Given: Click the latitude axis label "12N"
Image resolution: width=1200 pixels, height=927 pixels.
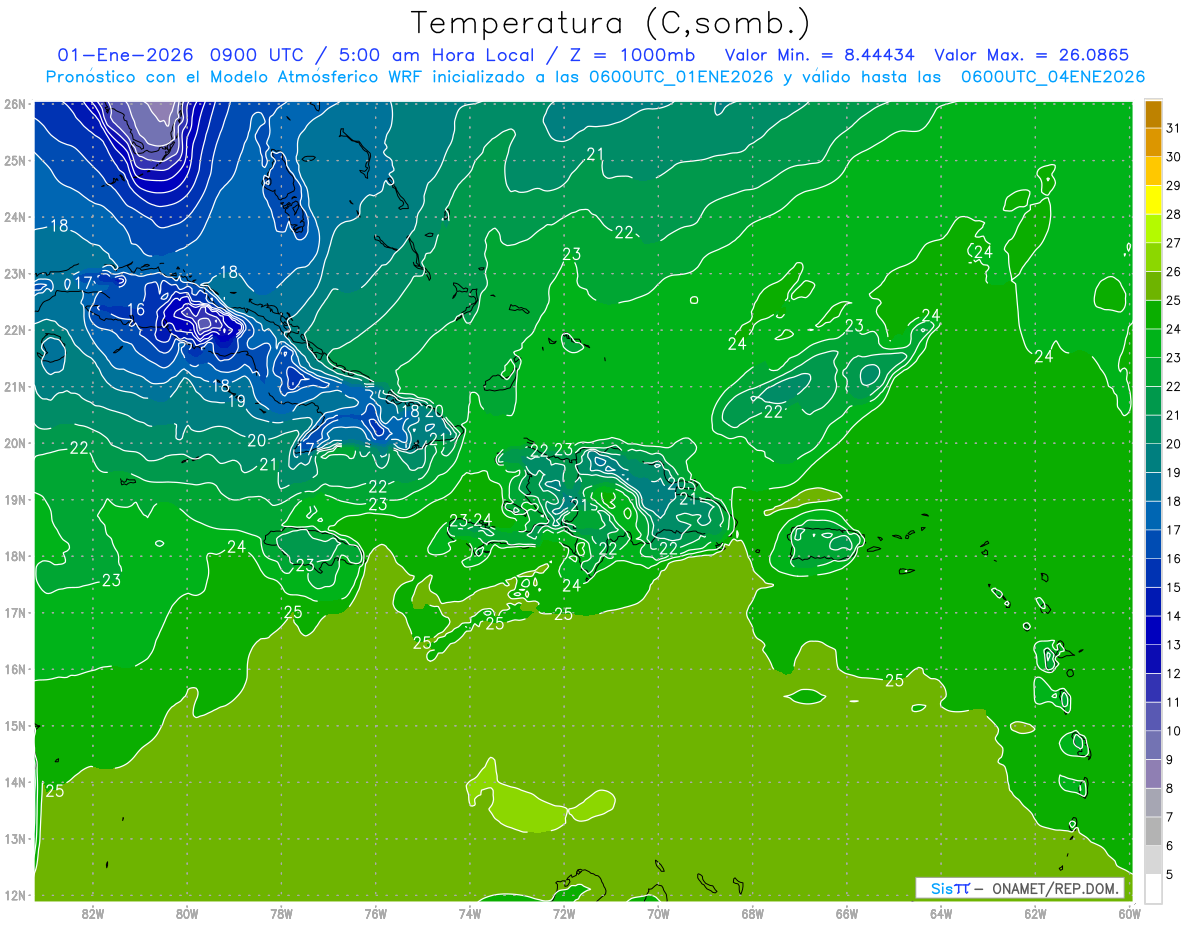Looking at the screenshot, I should coord(14,895).
